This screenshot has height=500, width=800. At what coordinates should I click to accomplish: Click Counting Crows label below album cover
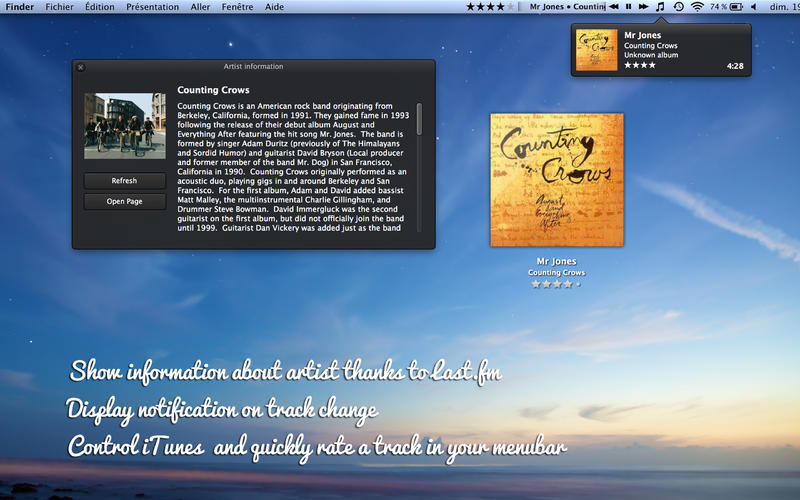click(x=557, y=272)
